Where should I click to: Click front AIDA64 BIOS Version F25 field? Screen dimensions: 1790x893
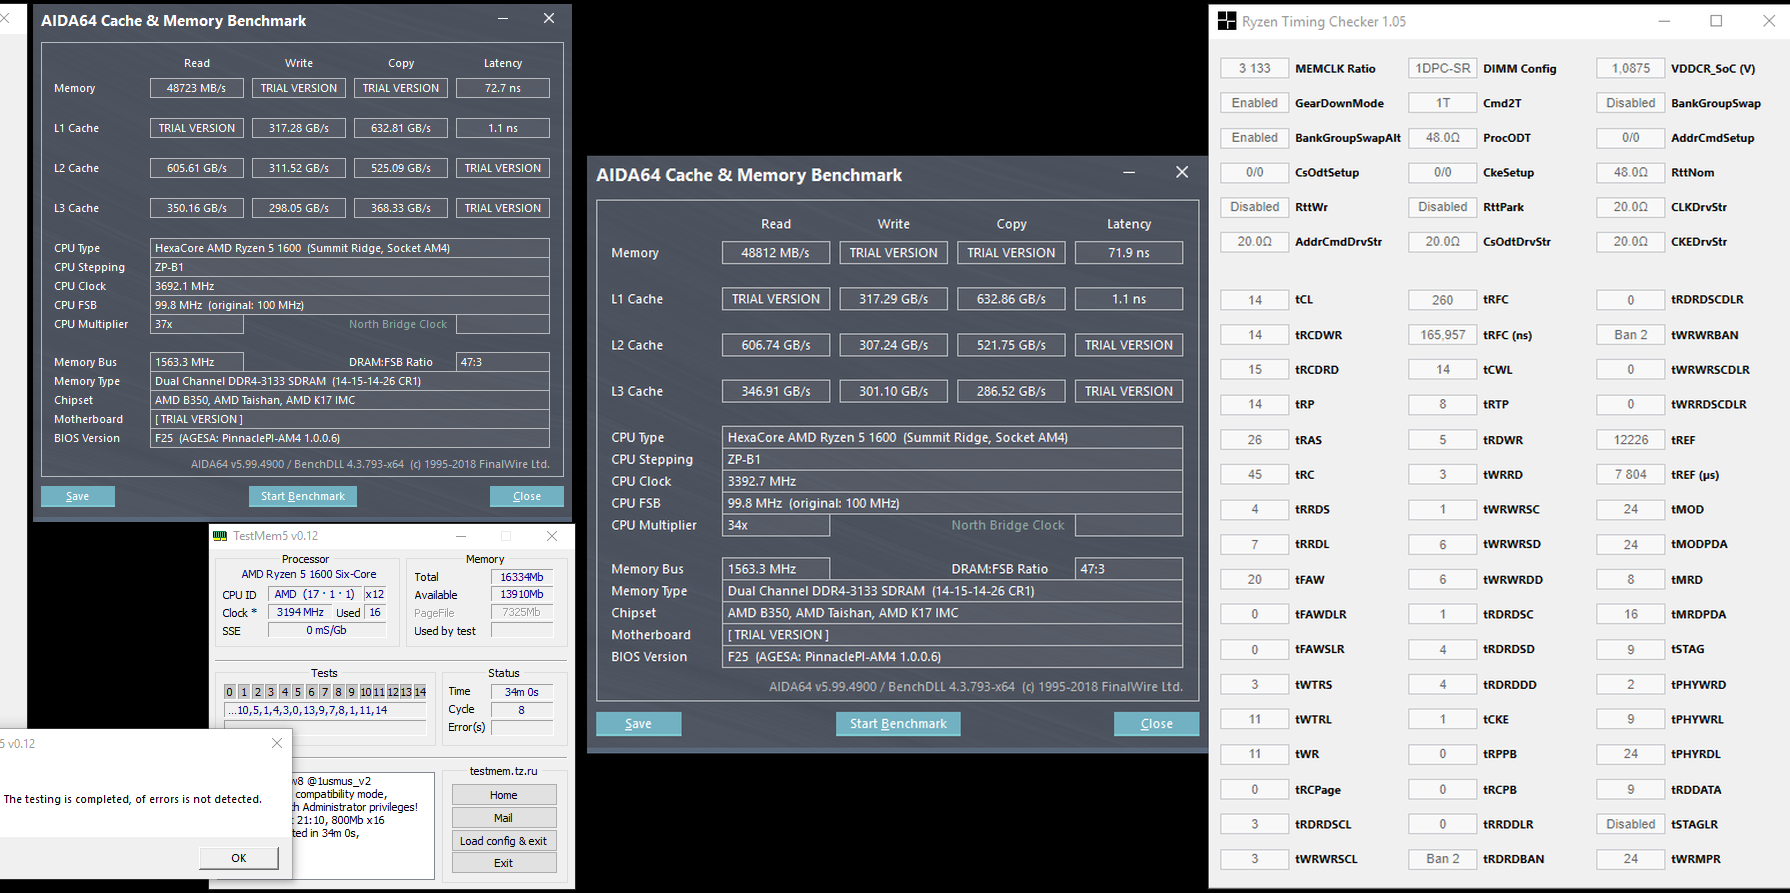point(952,657)
